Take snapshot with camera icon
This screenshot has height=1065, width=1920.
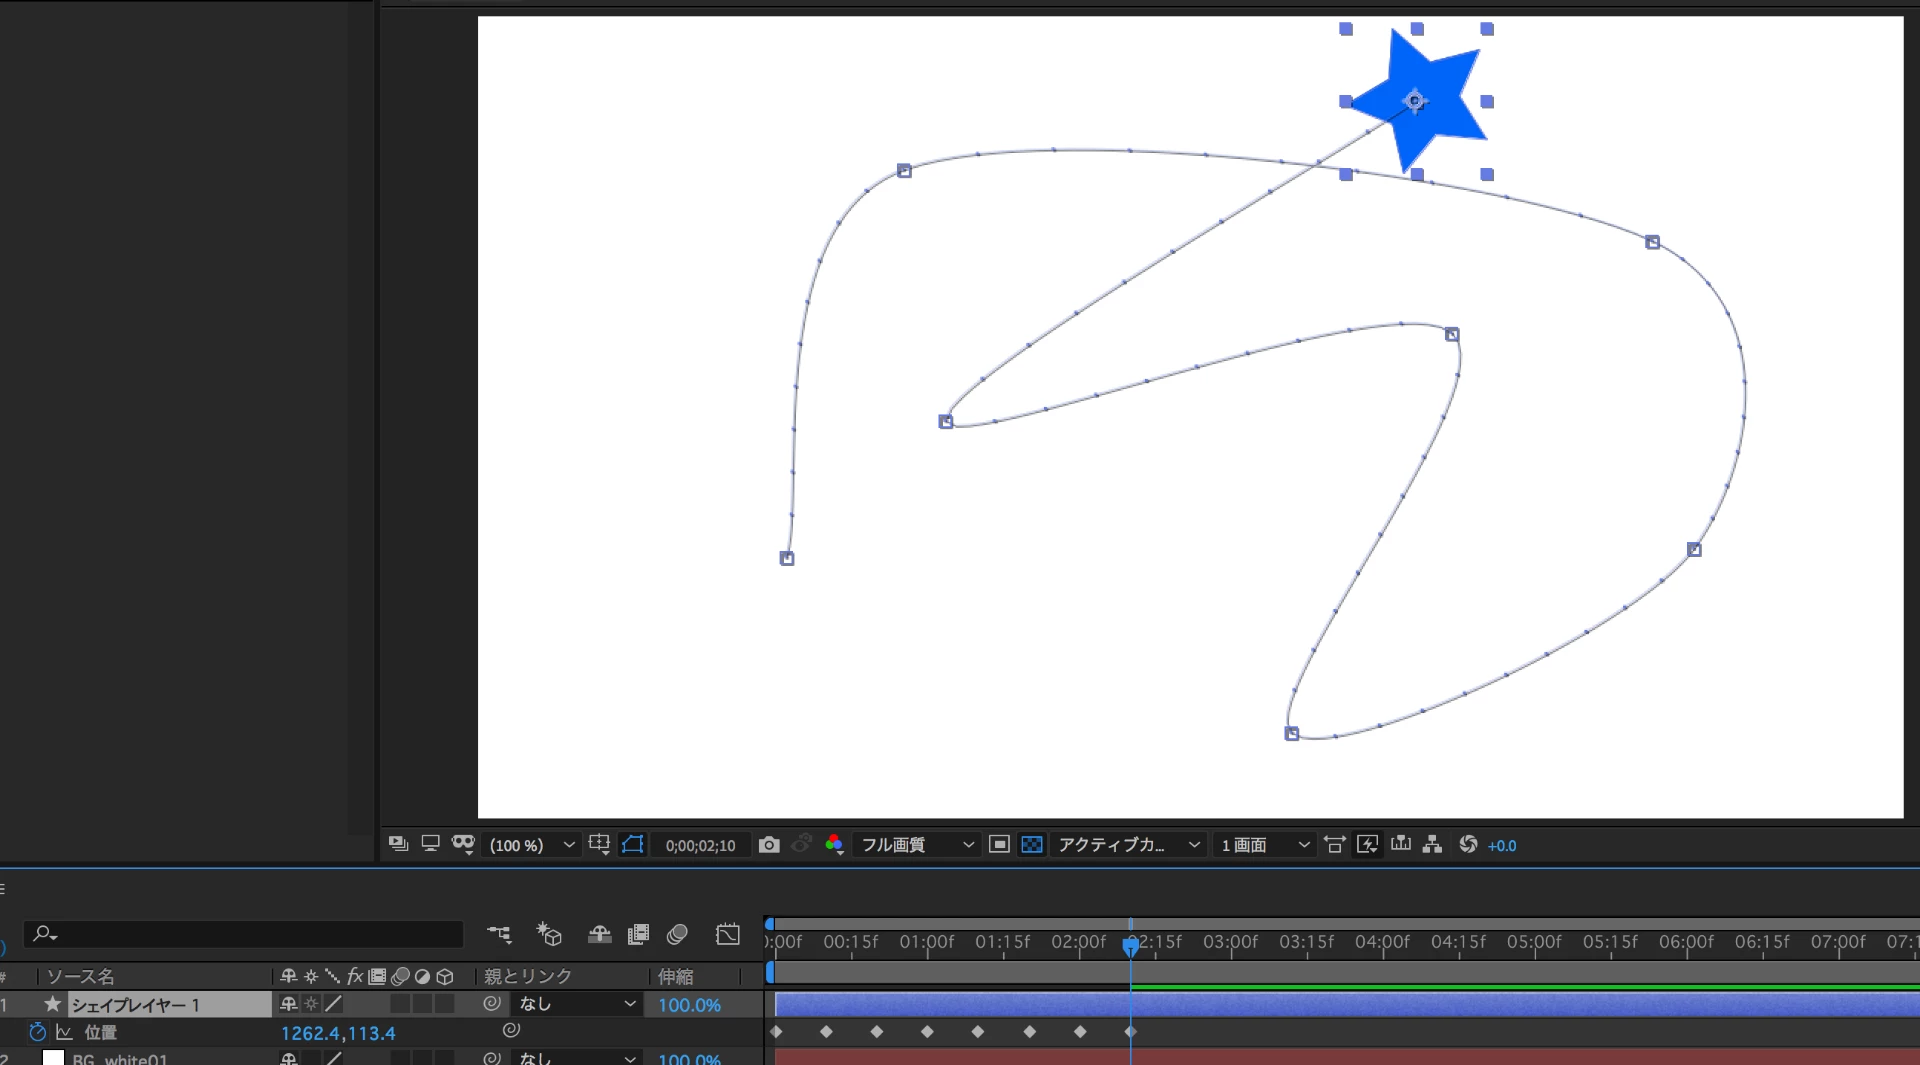(x=768, y=845)
